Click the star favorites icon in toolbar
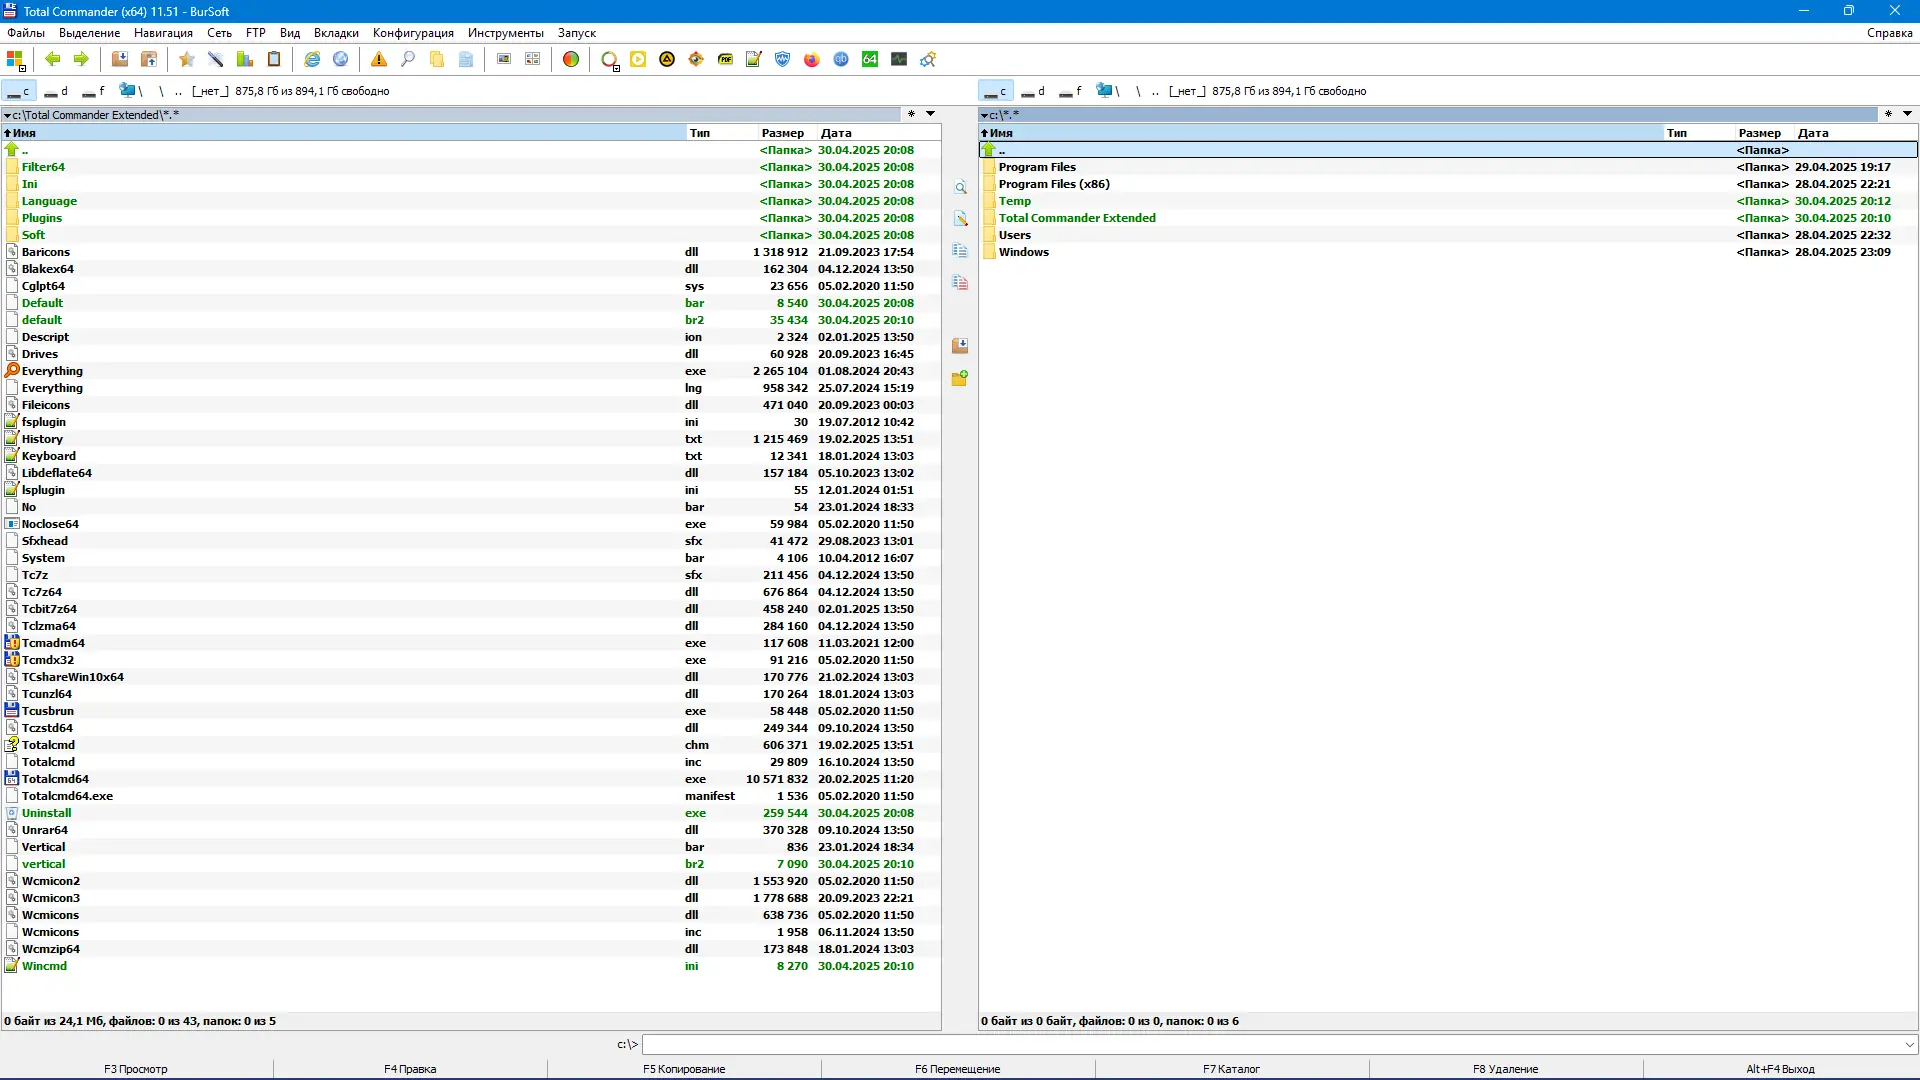The image size is (1920, 1080). pos(186,60)
